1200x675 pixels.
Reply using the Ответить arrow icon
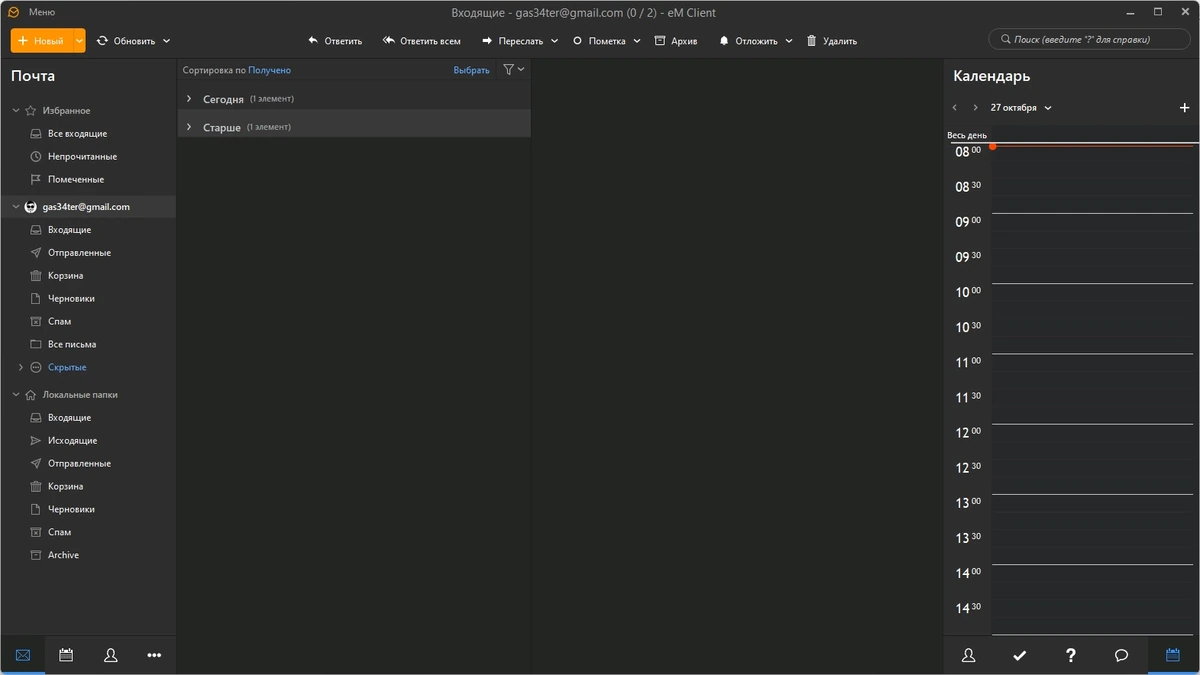pos(313,41)
